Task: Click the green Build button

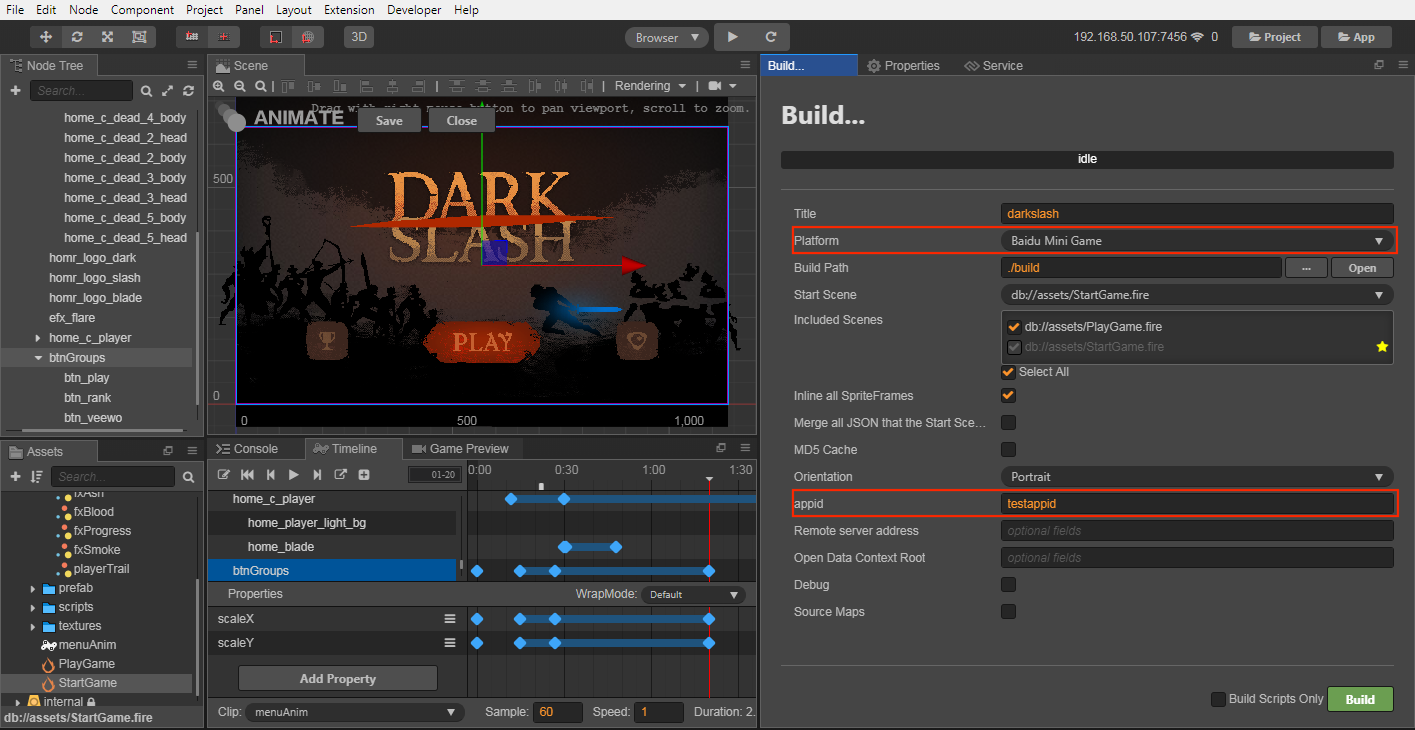Action: [x=1360, y=699]
